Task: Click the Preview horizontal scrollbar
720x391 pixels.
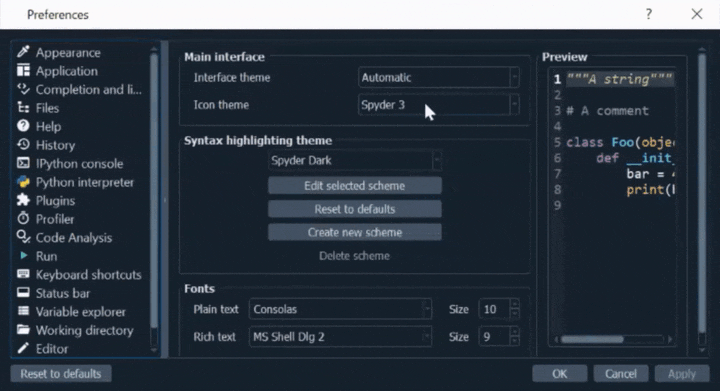Action: [613, 339]
